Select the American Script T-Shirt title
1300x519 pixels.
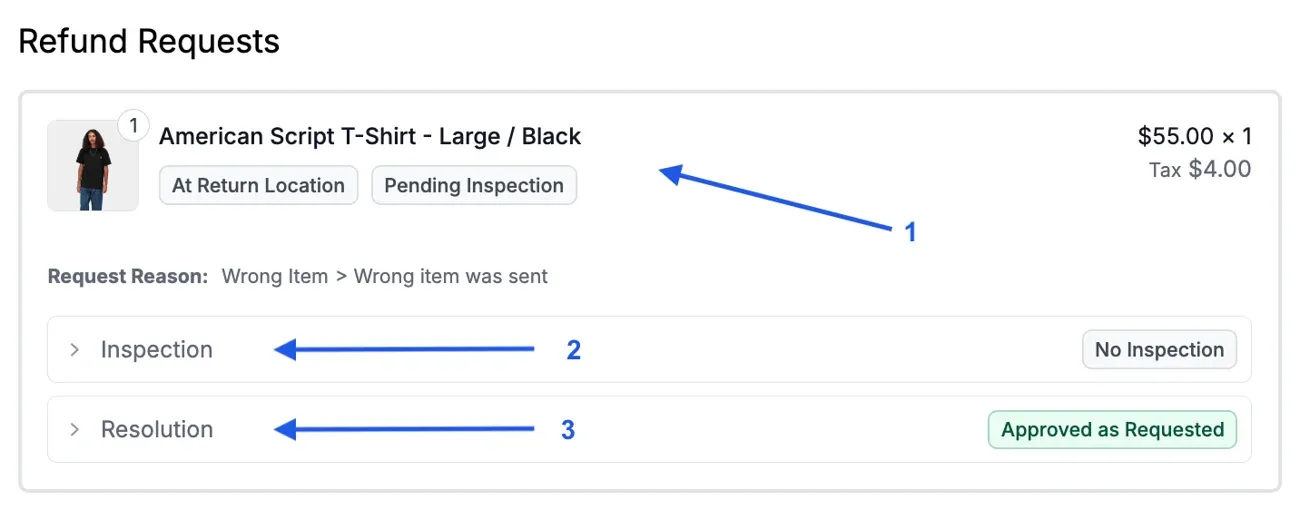[x=370, y=136]
